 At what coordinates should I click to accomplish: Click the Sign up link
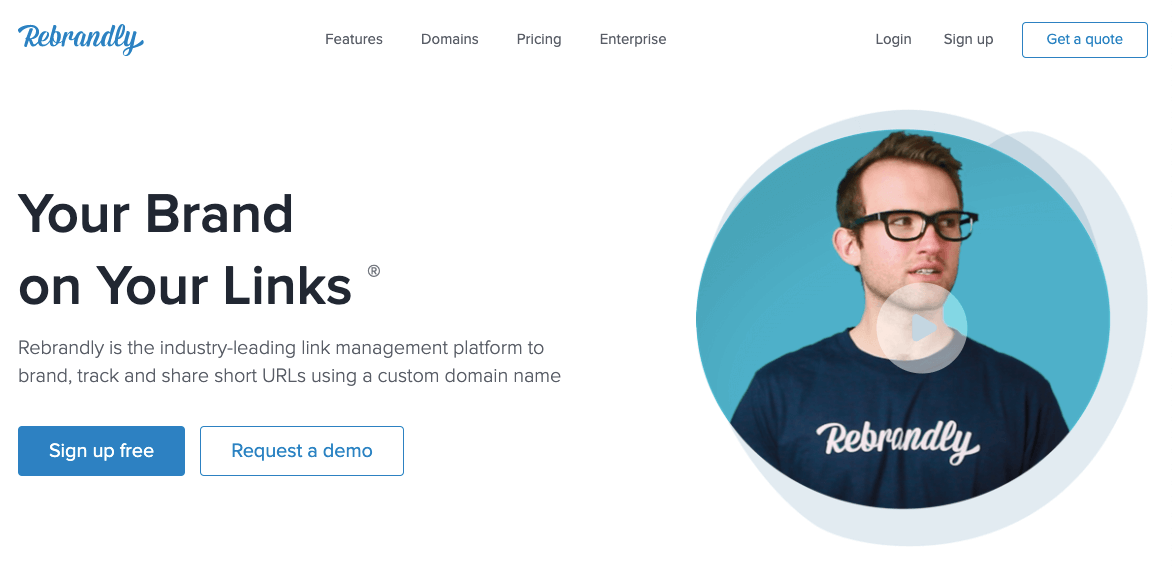tap(967, 39)
